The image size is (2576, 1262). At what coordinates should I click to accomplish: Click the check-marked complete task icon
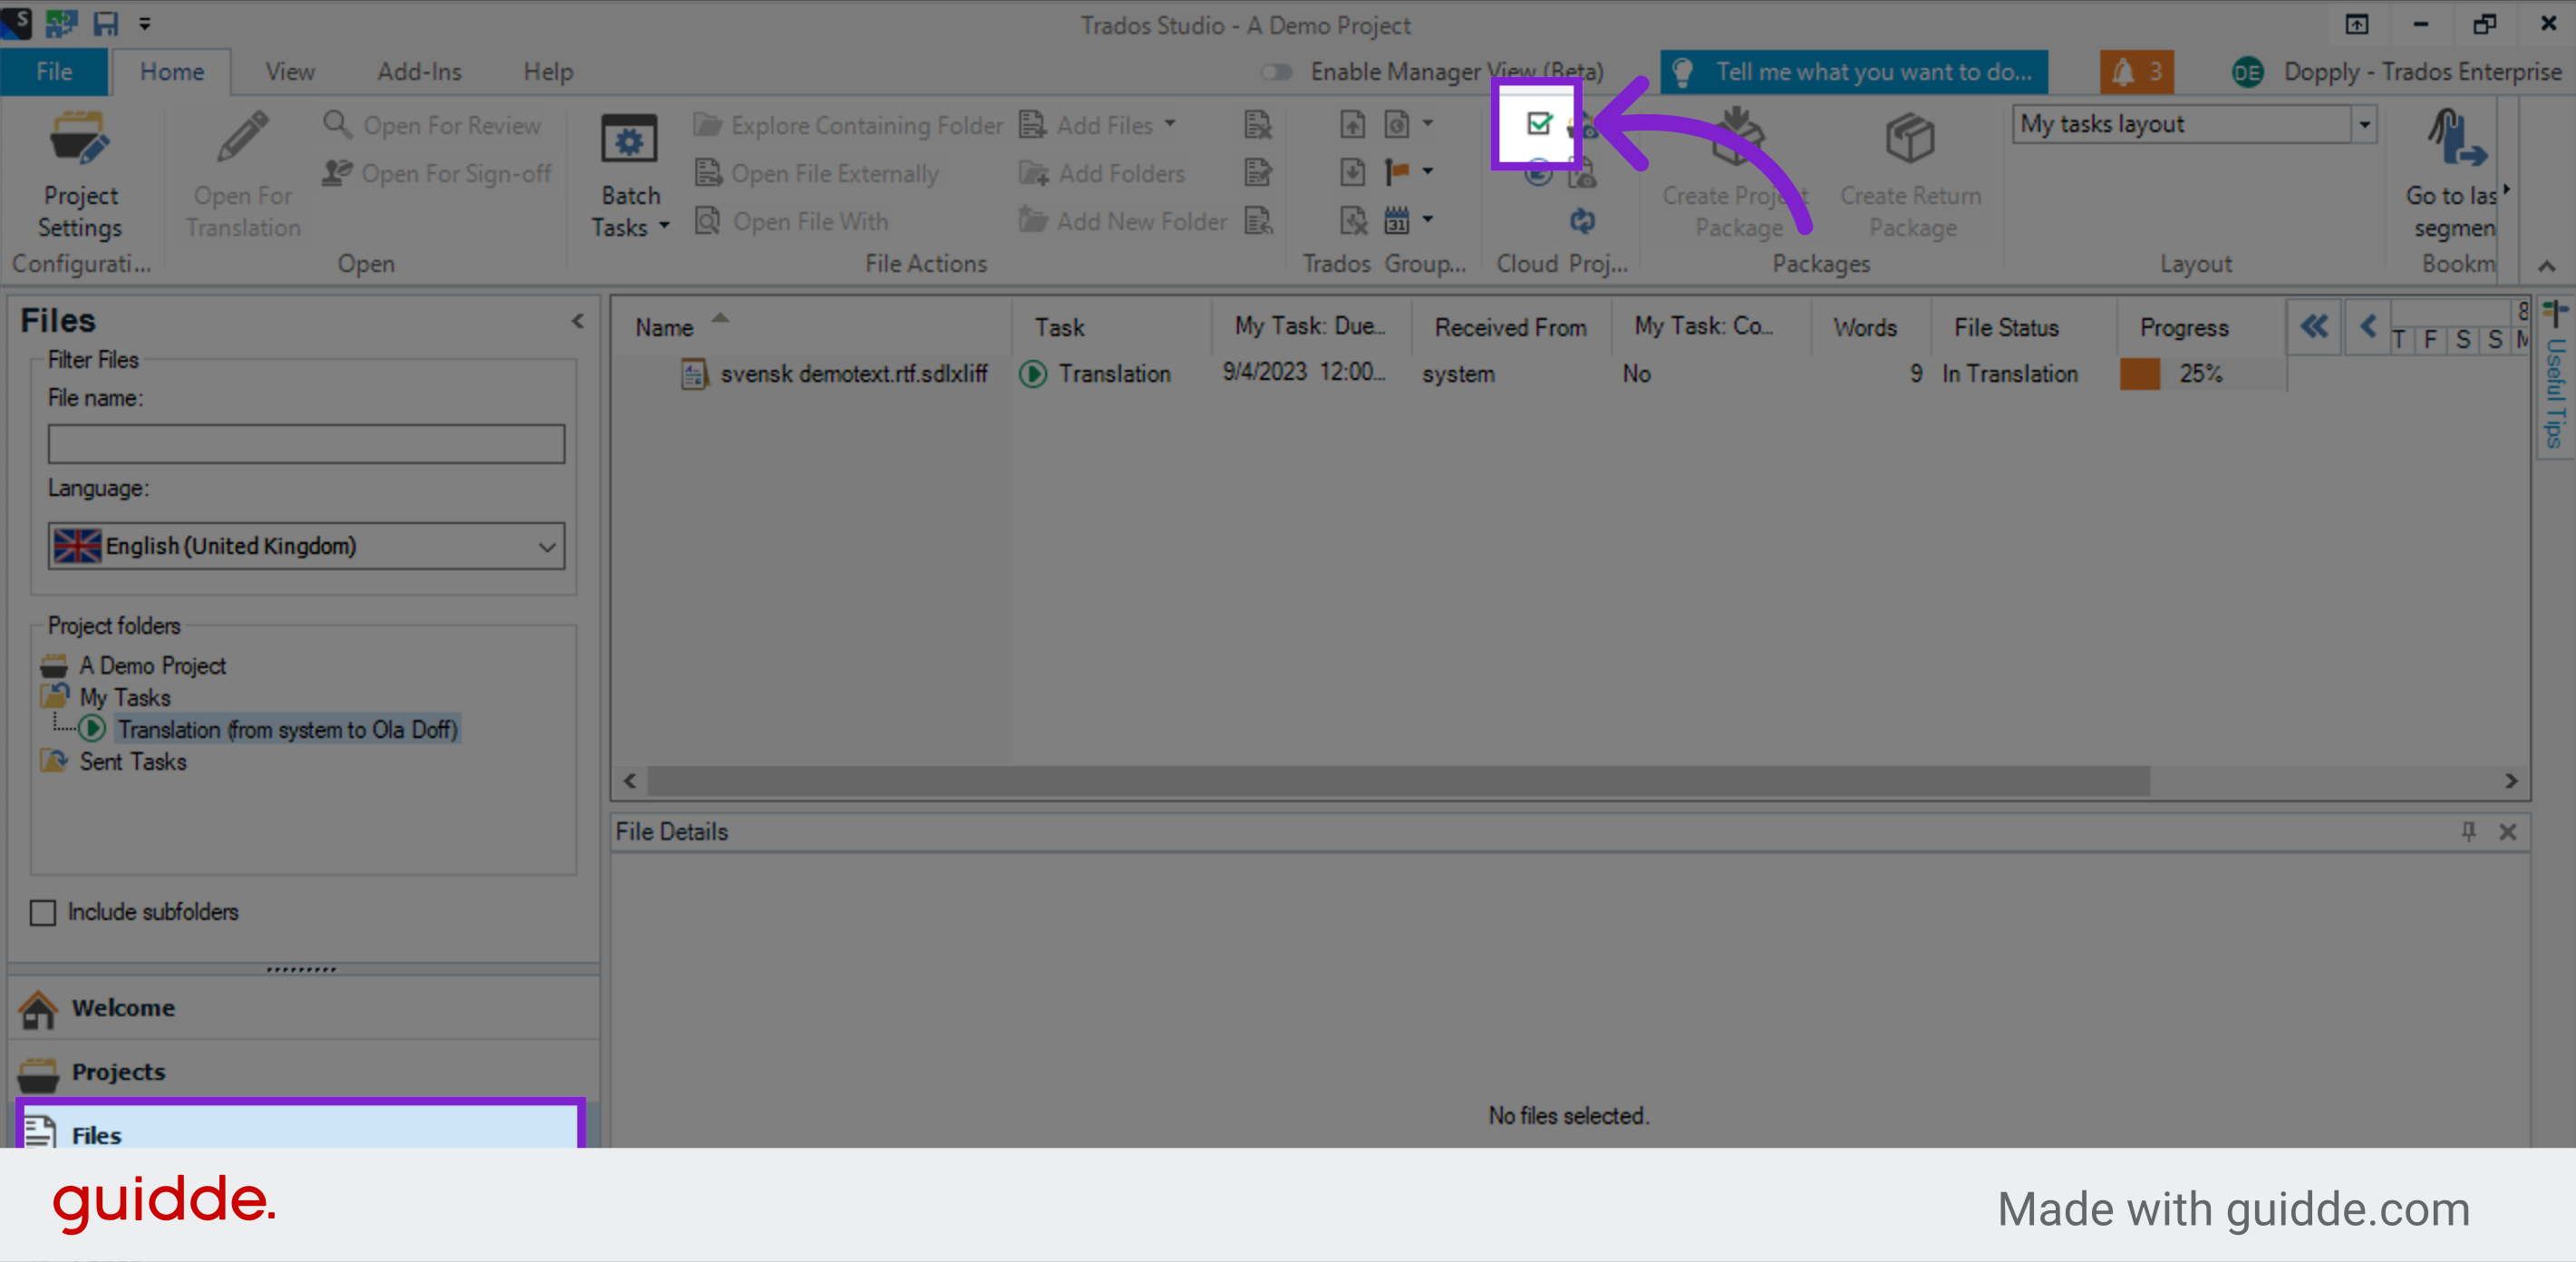(1538, 124)
